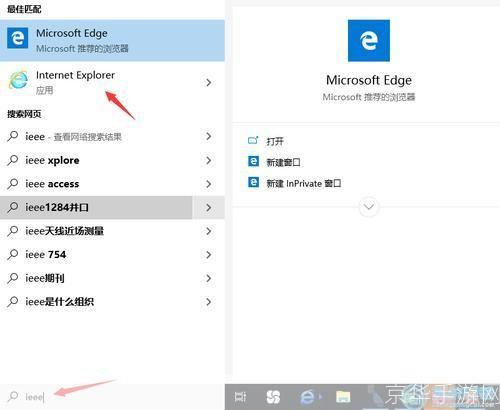Open web result 'ieee - 查看网络搜索结果'
This screenshot has width=500, height=410.
pyautogui.click(x=96, y=136)
